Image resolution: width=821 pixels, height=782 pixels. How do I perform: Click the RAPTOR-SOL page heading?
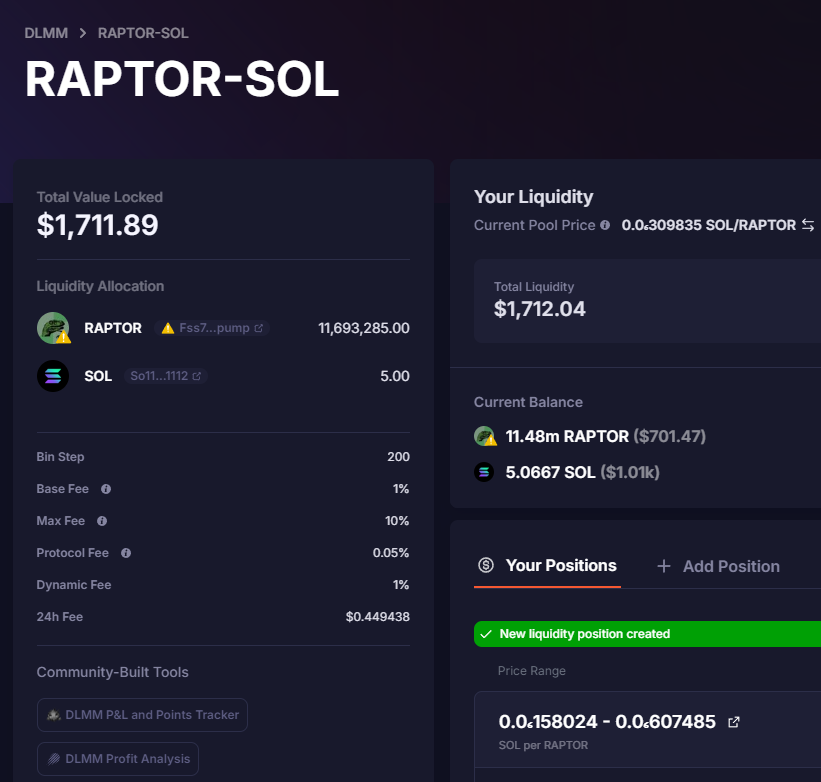pos(182,79)
